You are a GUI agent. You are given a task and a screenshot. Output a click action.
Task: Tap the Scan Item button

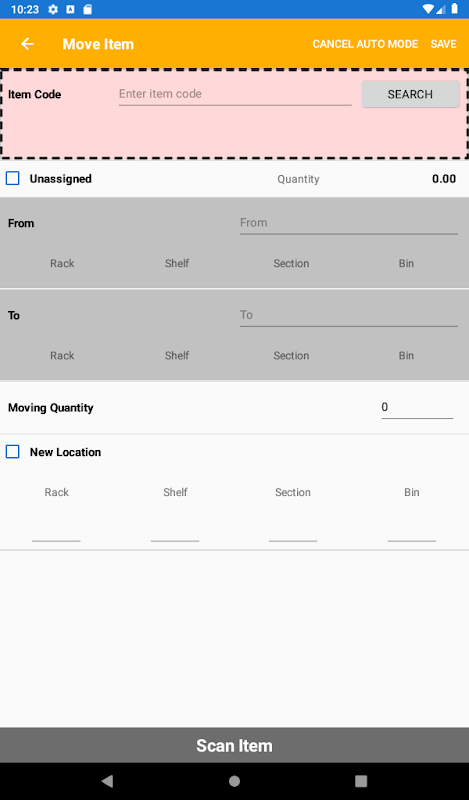[234, 745]
